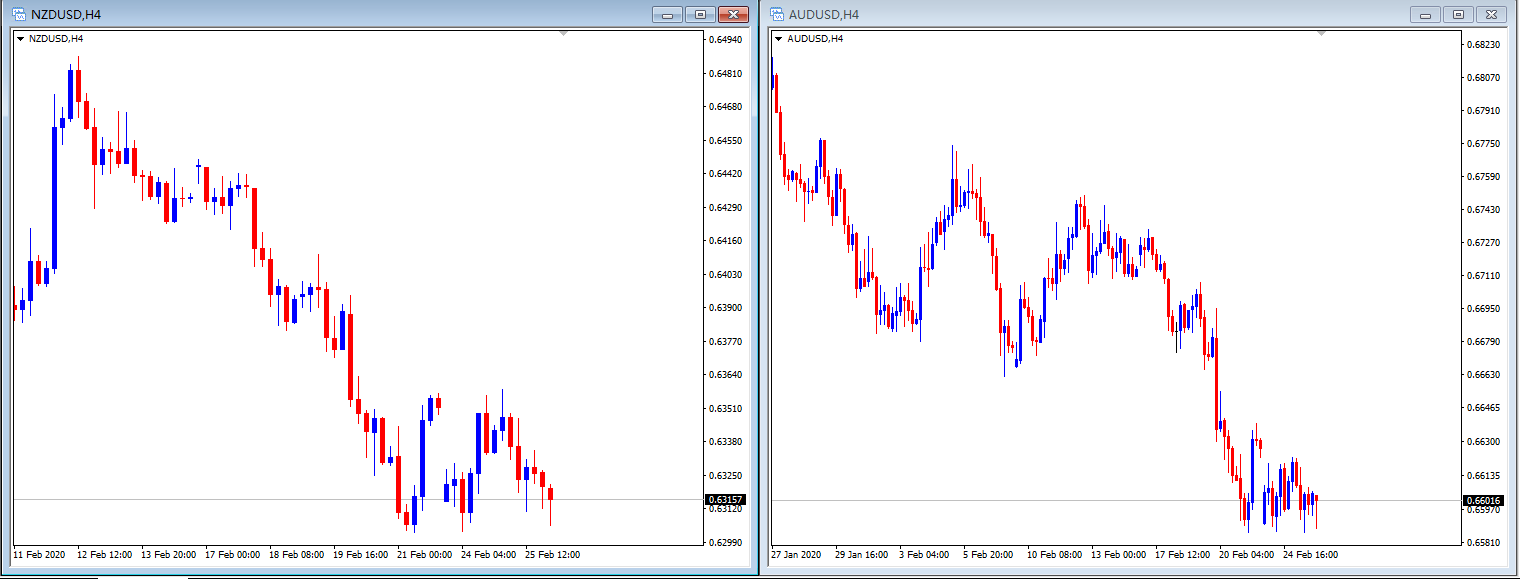Click the 0.64160 price level in NZDUSD

coord(725,241)
